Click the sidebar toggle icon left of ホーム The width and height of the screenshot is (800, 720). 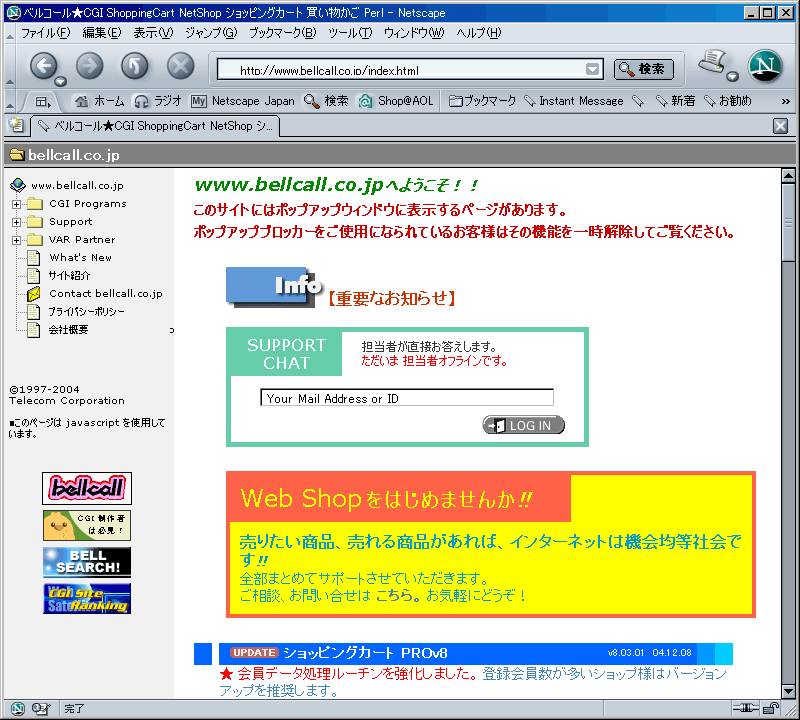click(43, 102)
